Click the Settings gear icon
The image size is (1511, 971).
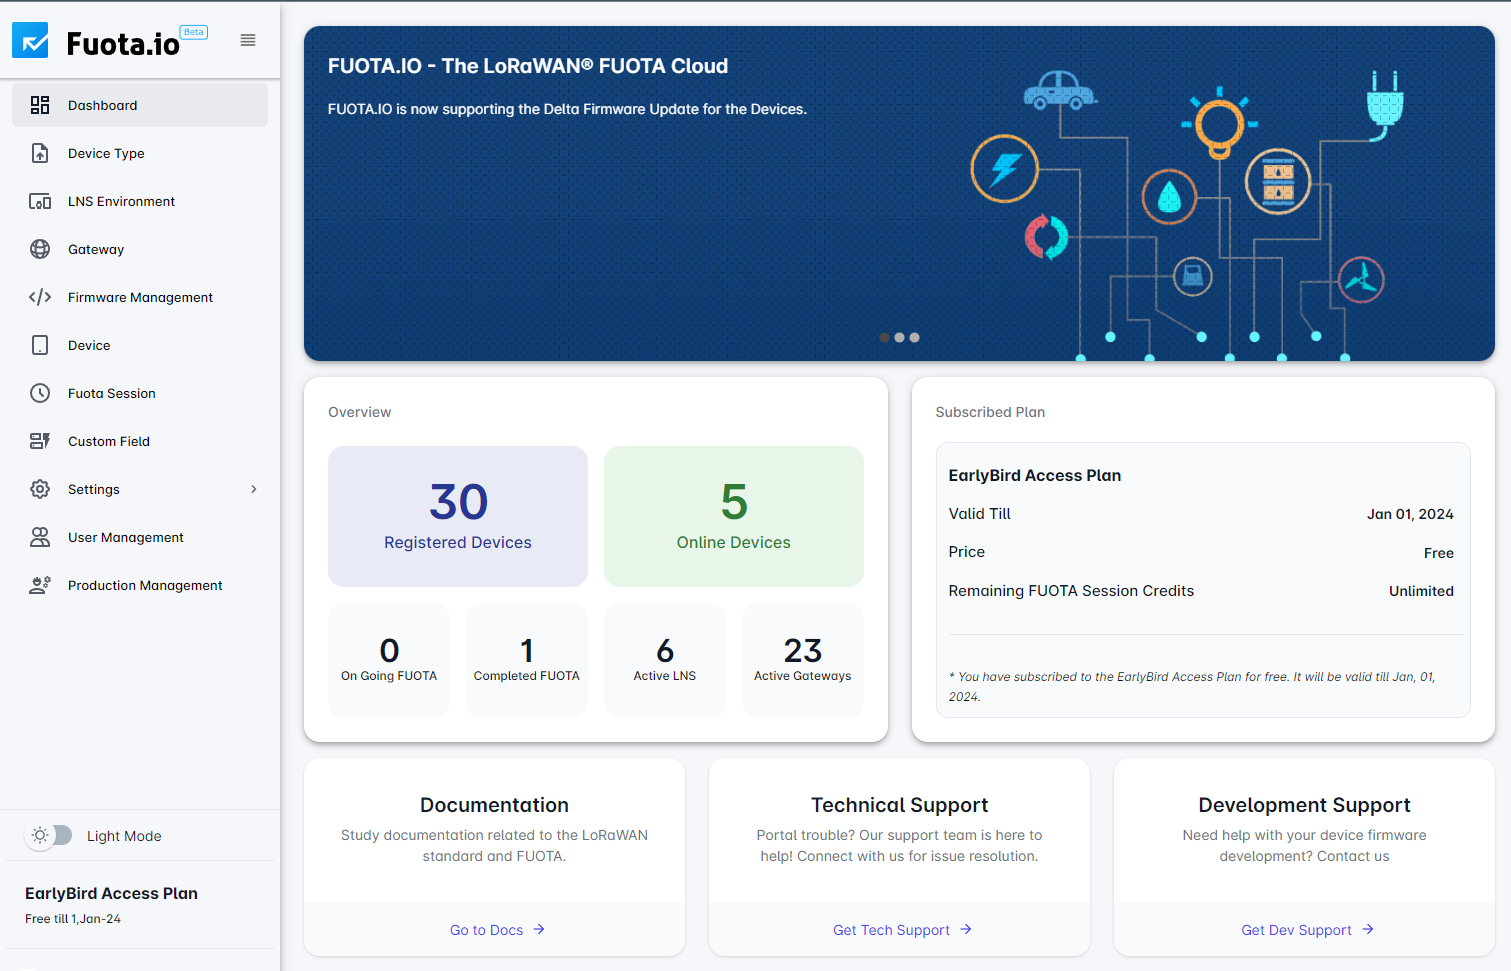click(x=40, y=489)
